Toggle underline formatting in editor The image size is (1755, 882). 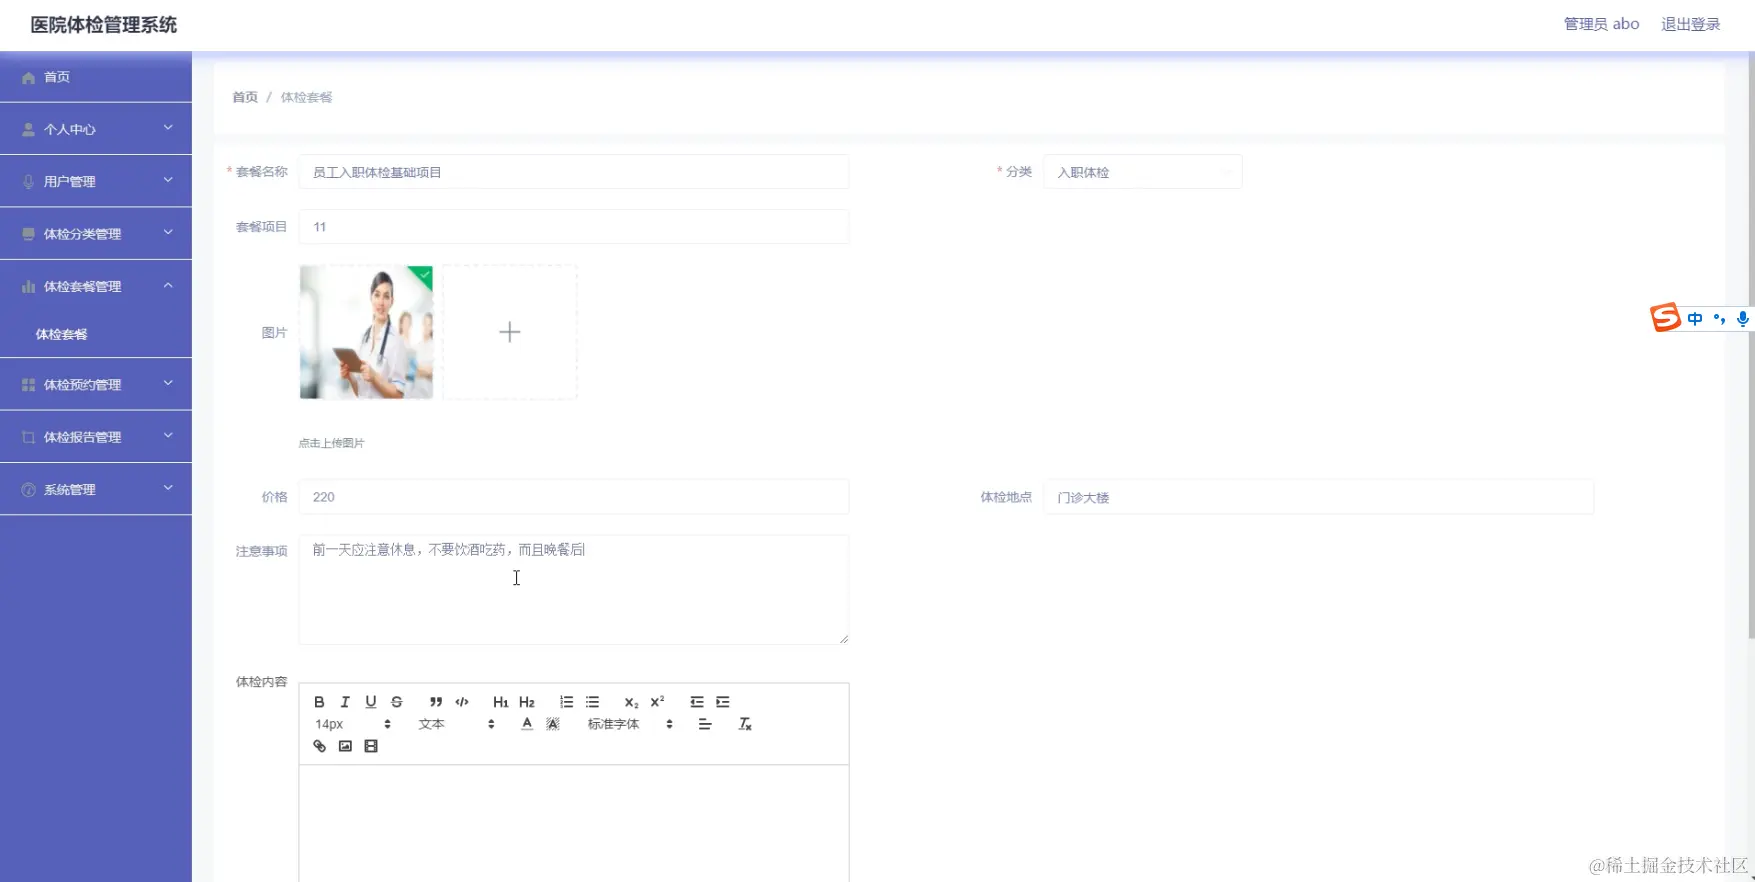371,702
